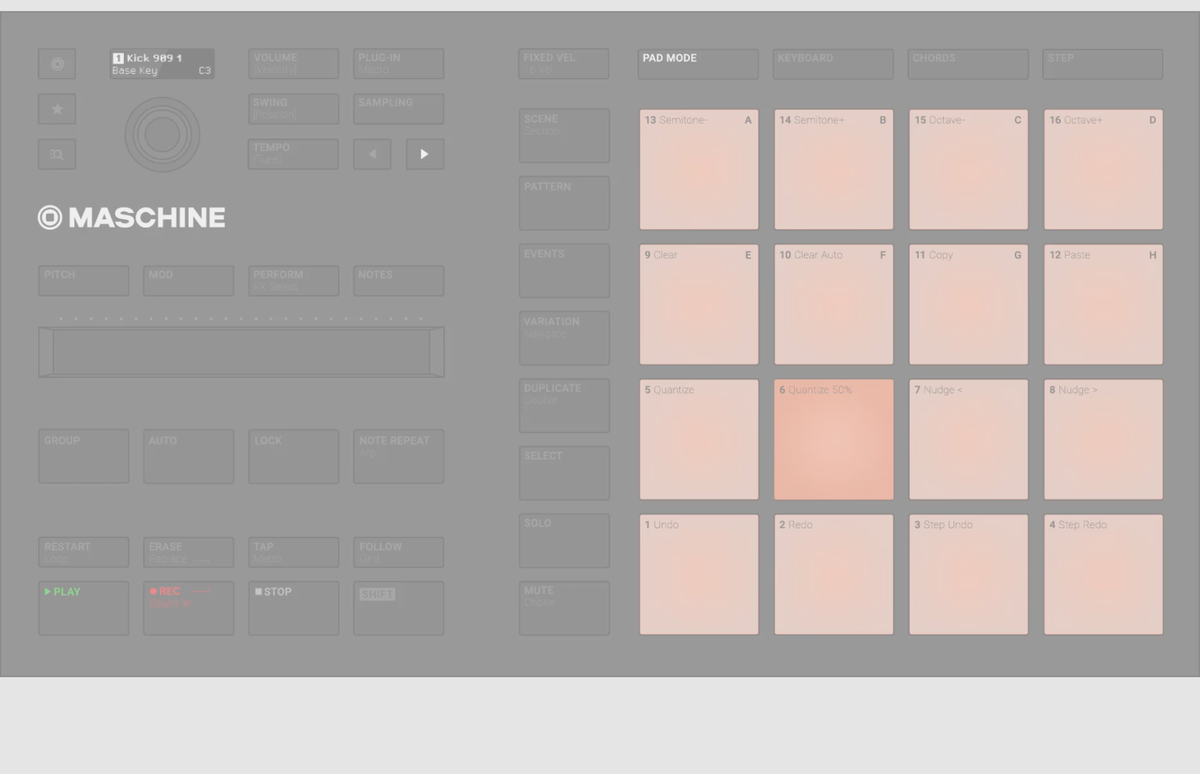Select the MOD strip mode button
The width and height of the screenshot is (1200, 774).
(189, 281)
